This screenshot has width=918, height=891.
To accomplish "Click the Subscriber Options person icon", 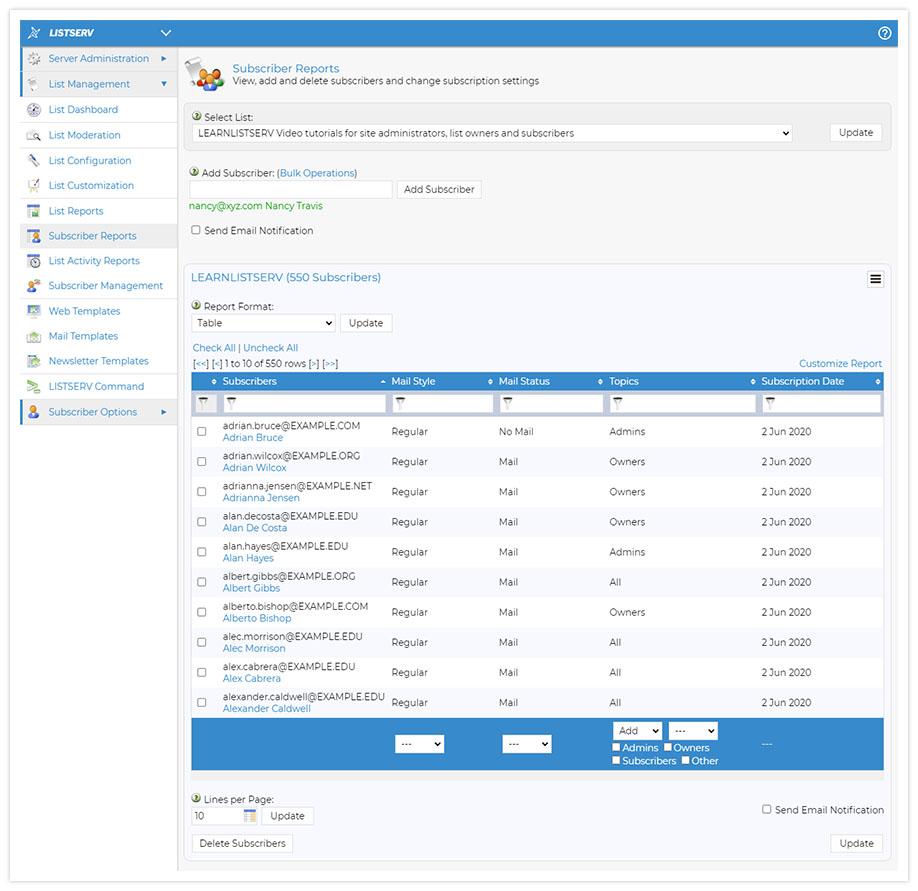I will [x=34, y=412].
